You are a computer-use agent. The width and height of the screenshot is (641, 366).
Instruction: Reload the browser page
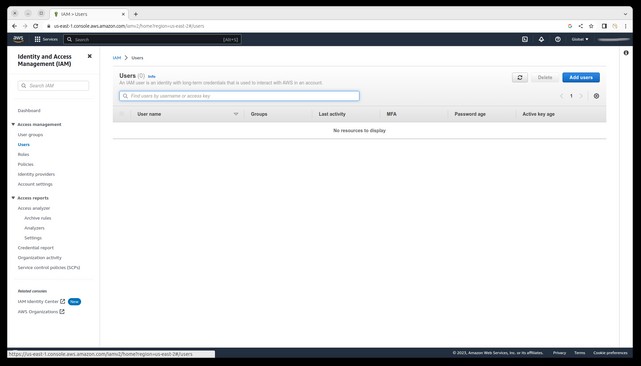tap(36, 26)
